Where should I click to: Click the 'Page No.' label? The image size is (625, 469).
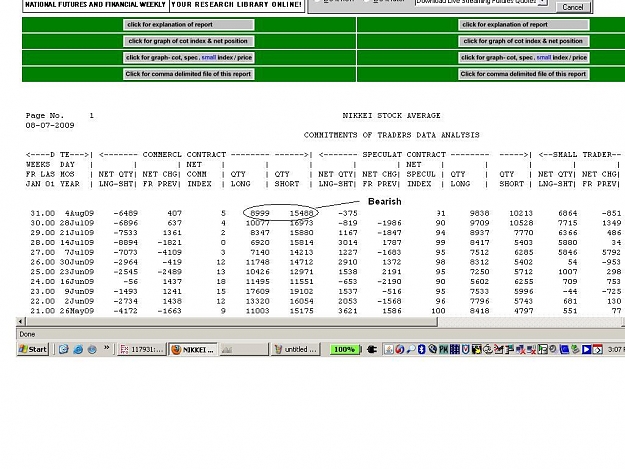click(45, 116)
